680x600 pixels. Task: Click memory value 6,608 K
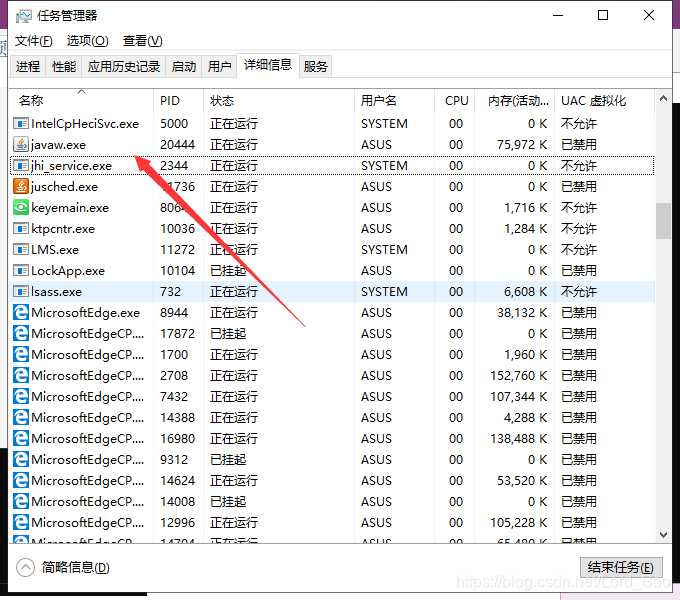tap(526, 291)
